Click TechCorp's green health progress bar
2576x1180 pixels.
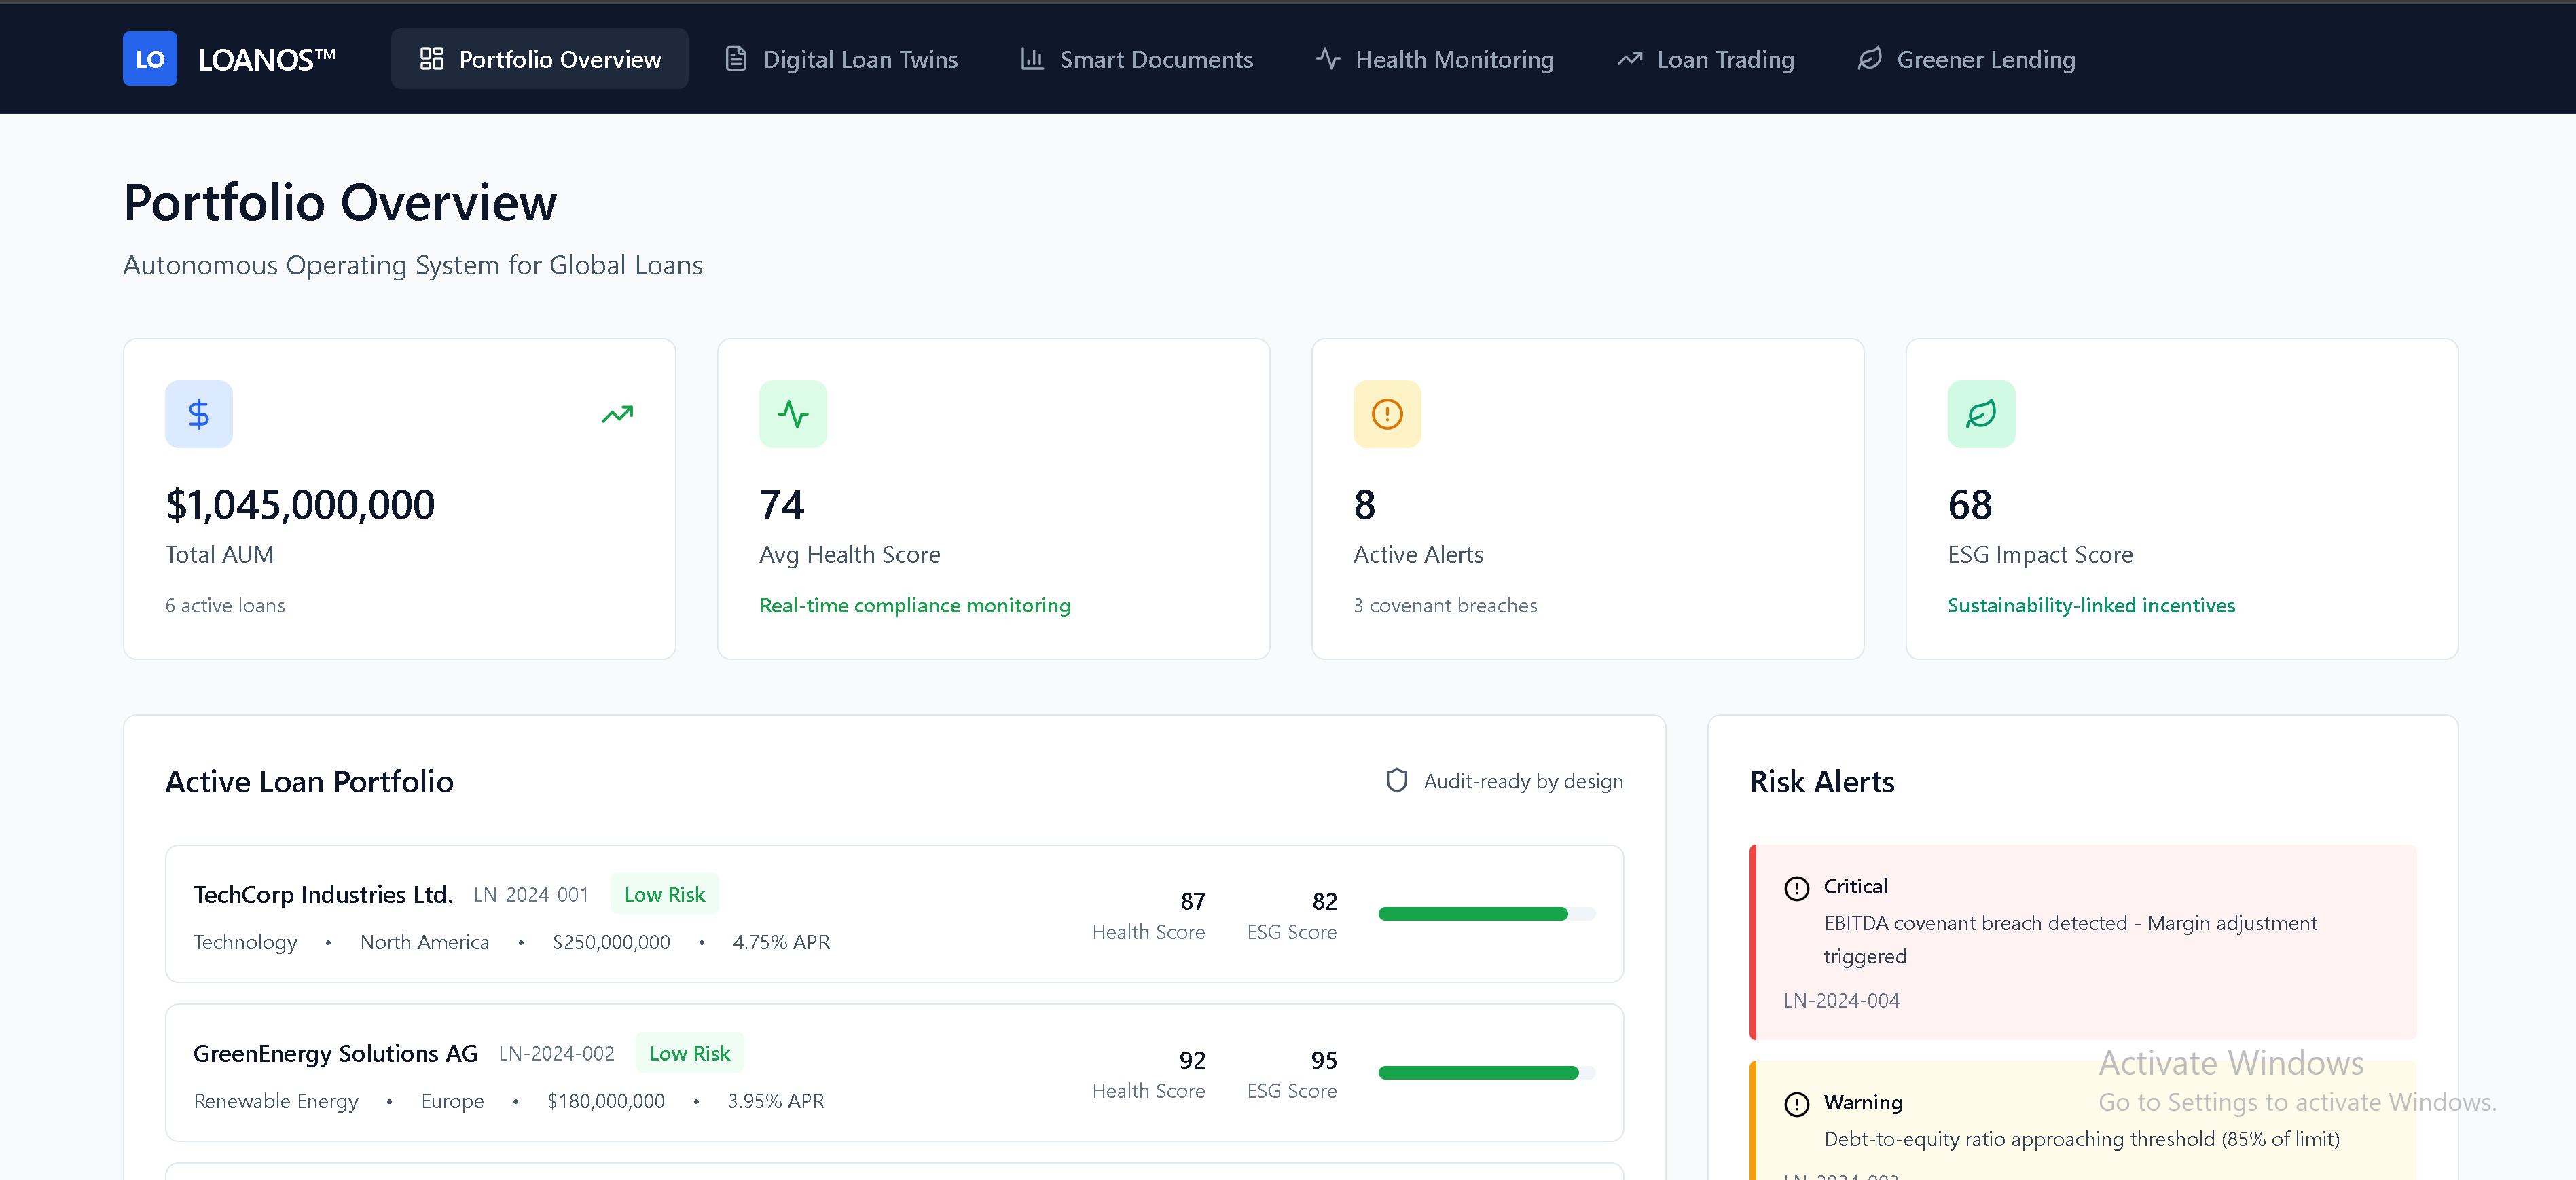(x=1472, y=914)
